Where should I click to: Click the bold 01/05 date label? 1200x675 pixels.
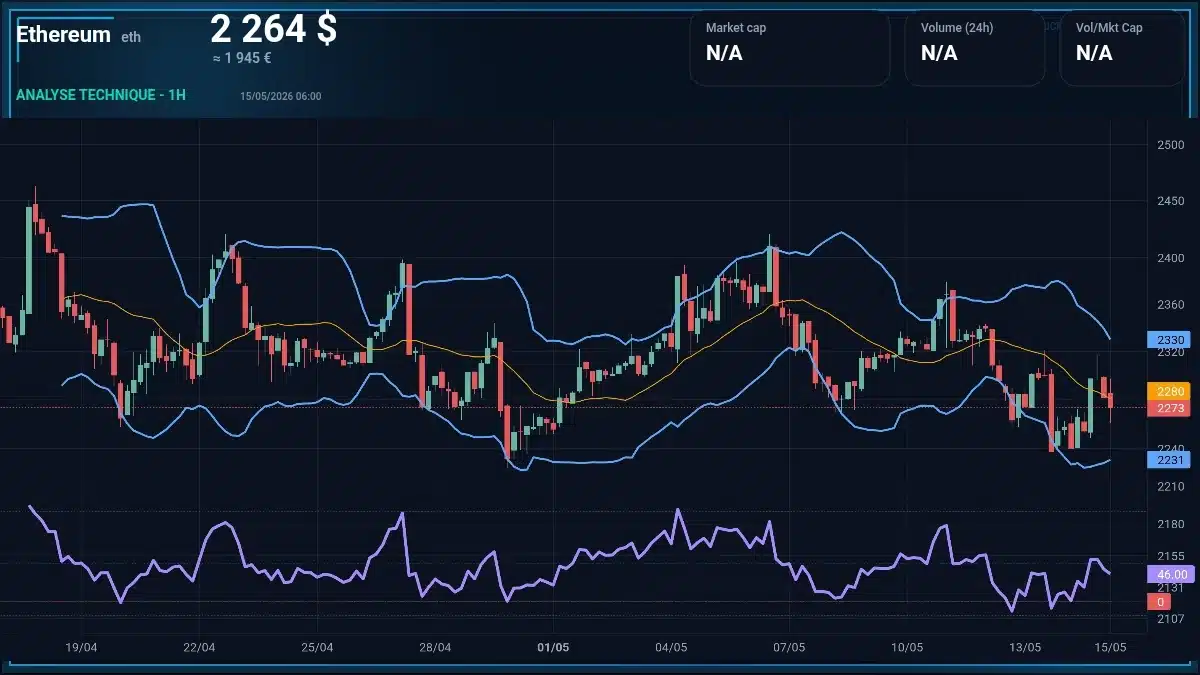click(553, 647)
